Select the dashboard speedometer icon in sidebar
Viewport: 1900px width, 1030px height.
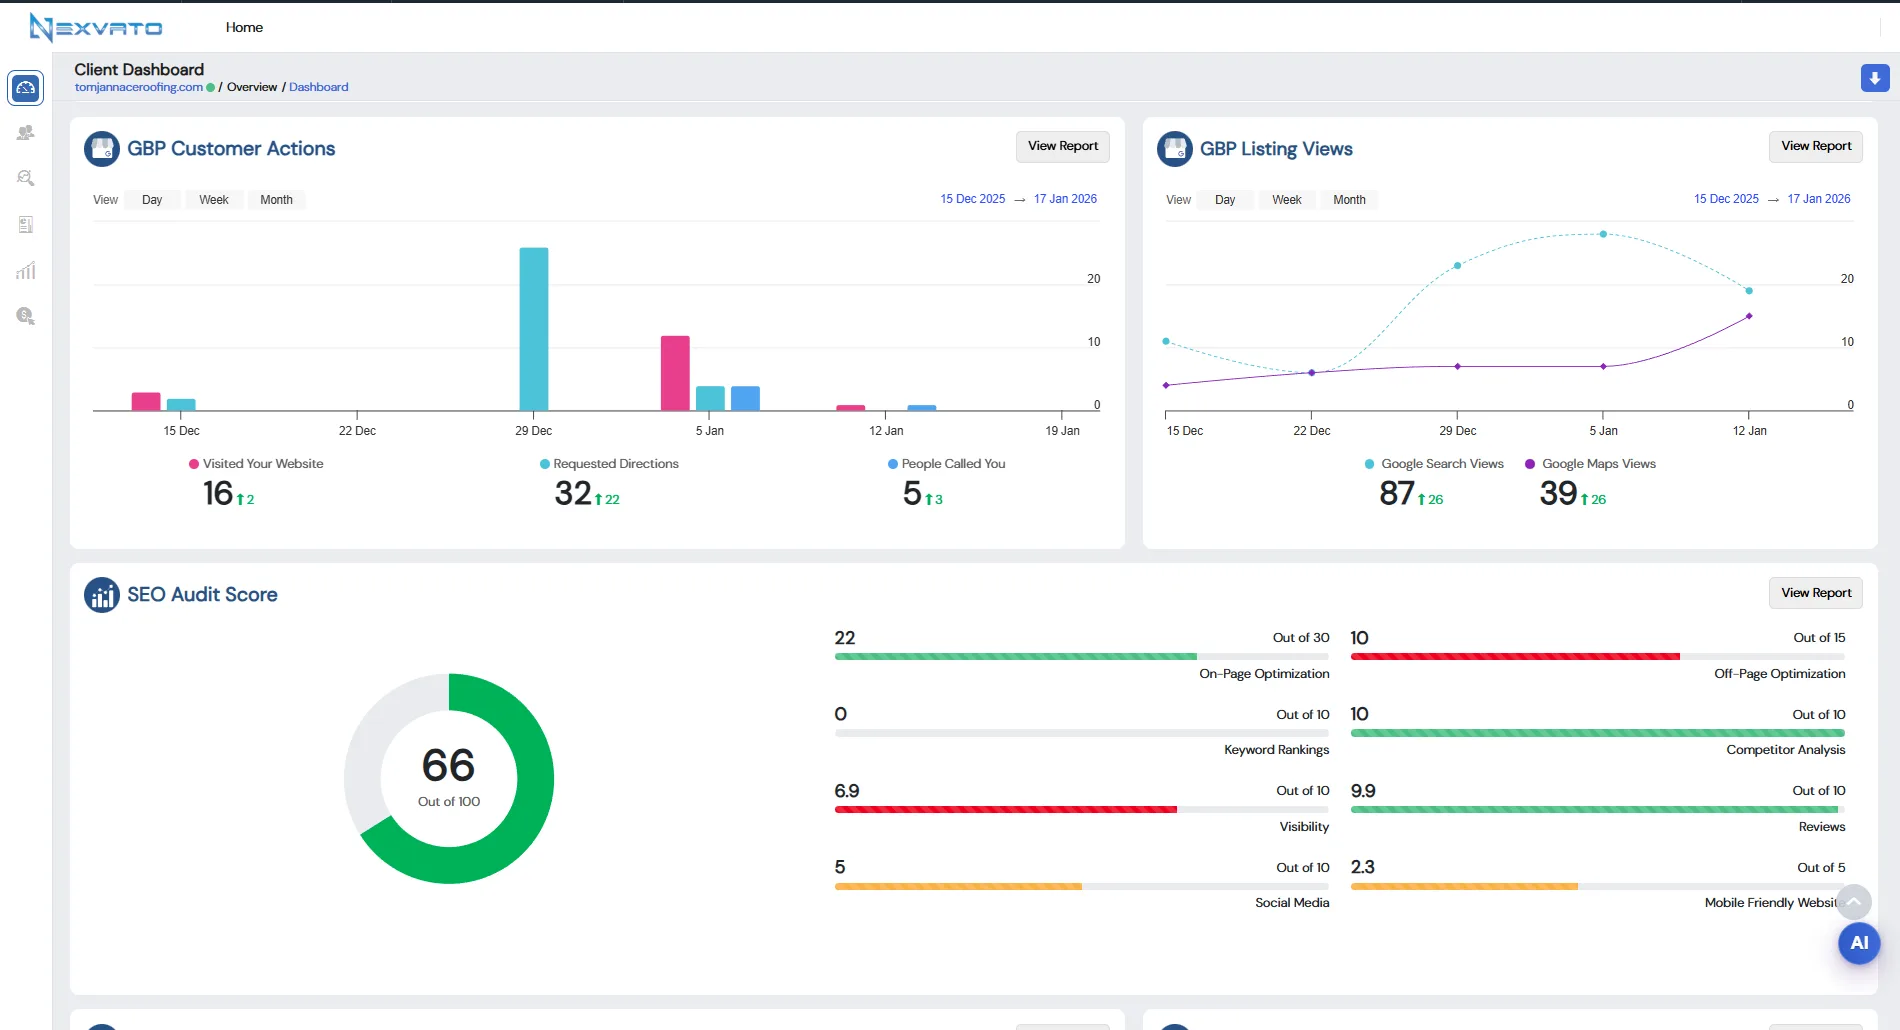click(x=25, y=88)
